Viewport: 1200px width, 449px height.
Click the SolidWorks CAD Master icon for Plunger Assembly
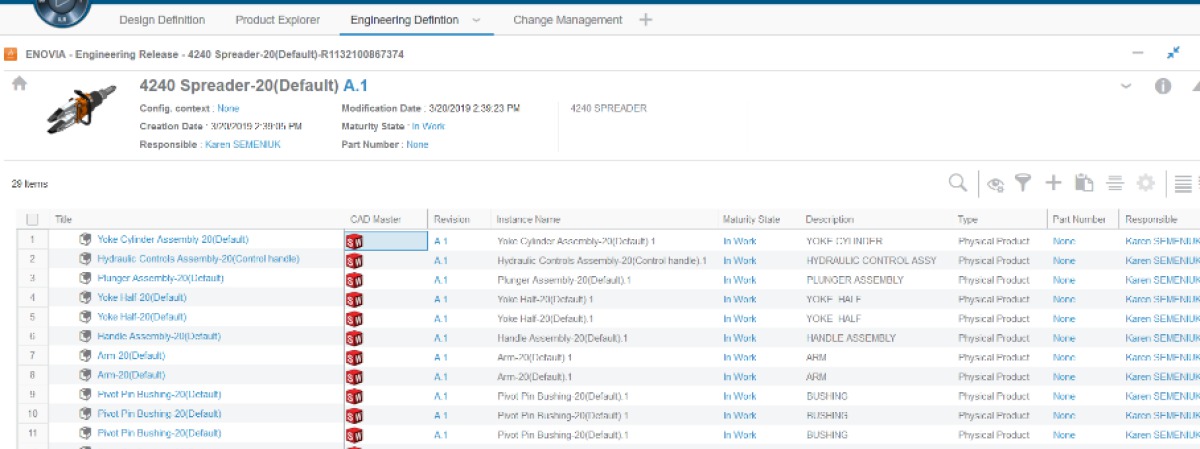[353, 280]
